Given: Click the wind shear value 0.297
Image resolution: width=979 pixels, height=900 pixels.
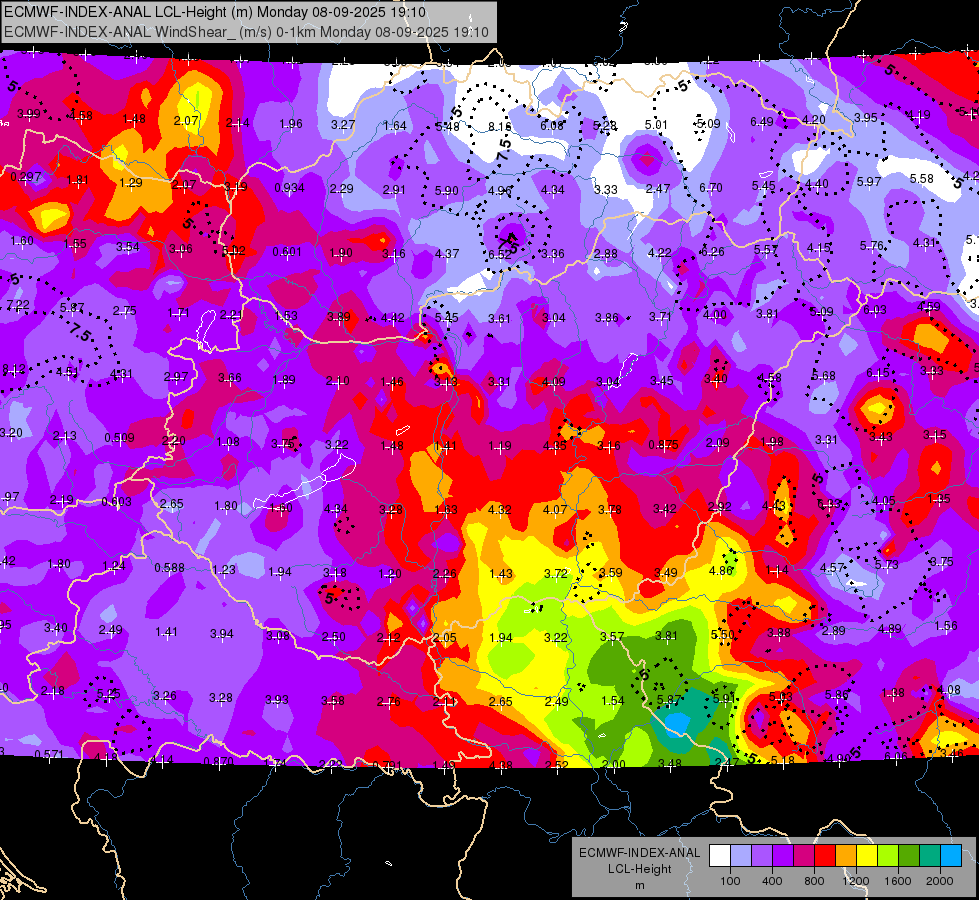Looking at the screenshot, I should (26, 177).
